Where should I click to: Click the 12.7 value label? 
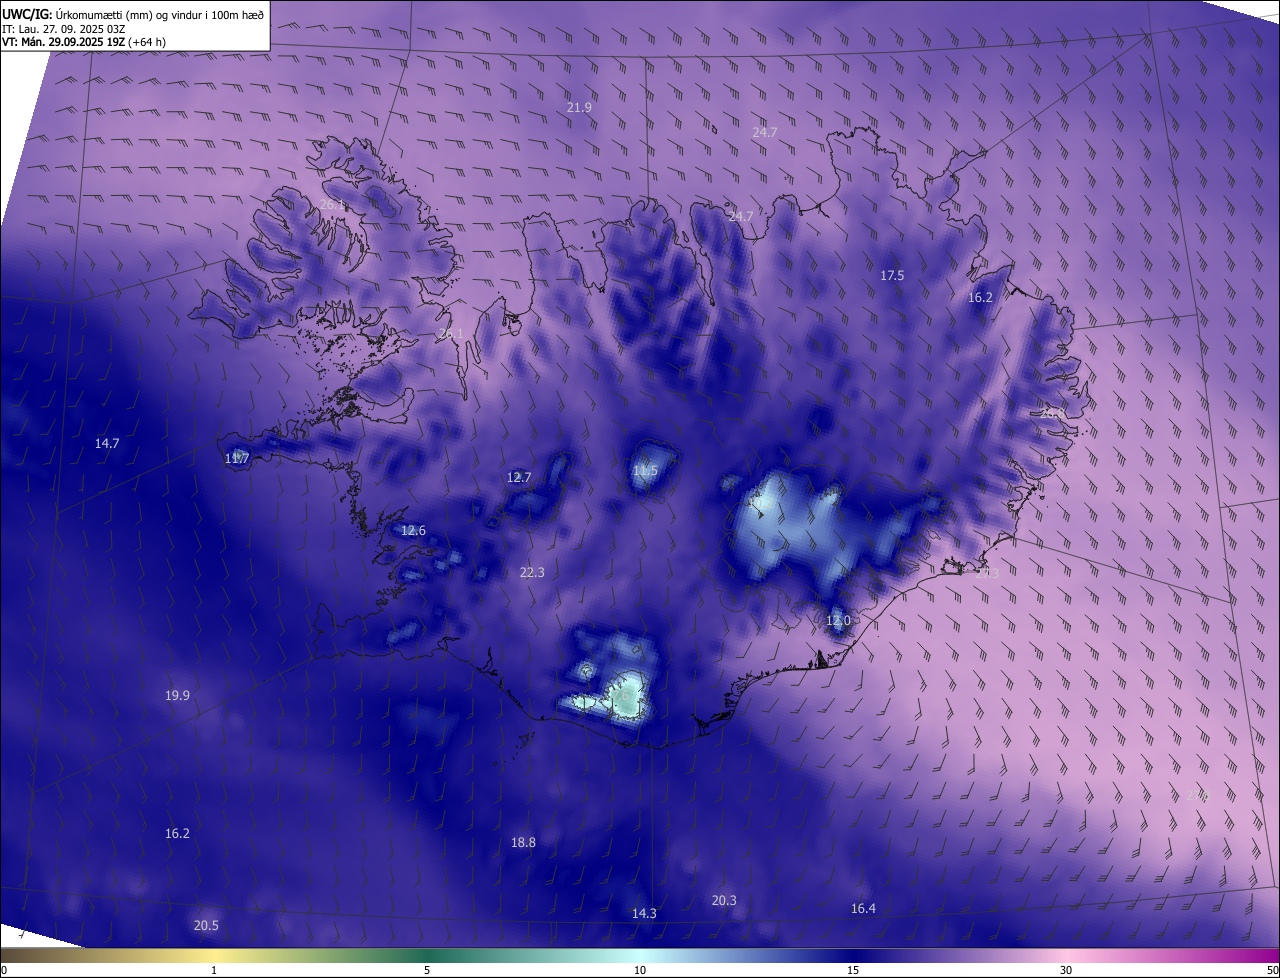pos(519,477)
